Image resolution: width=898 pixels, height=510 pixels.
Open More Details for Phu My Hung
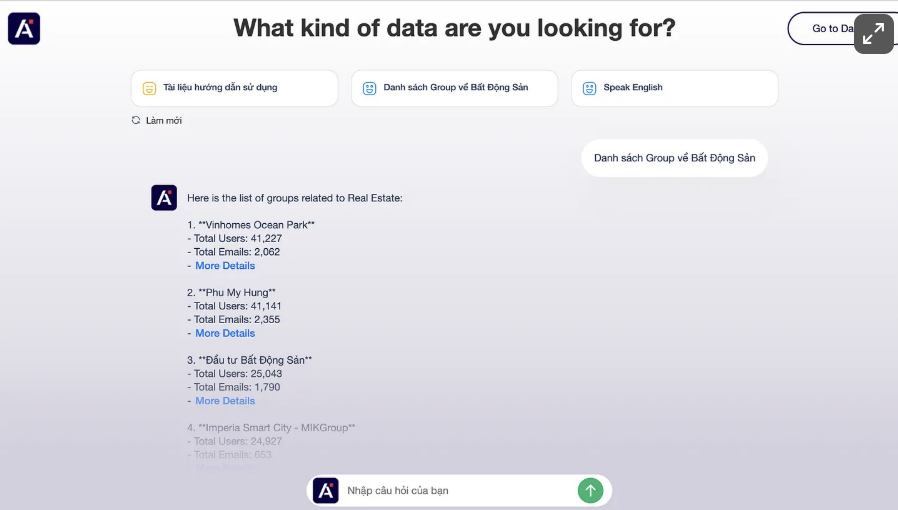click(225, 333)
